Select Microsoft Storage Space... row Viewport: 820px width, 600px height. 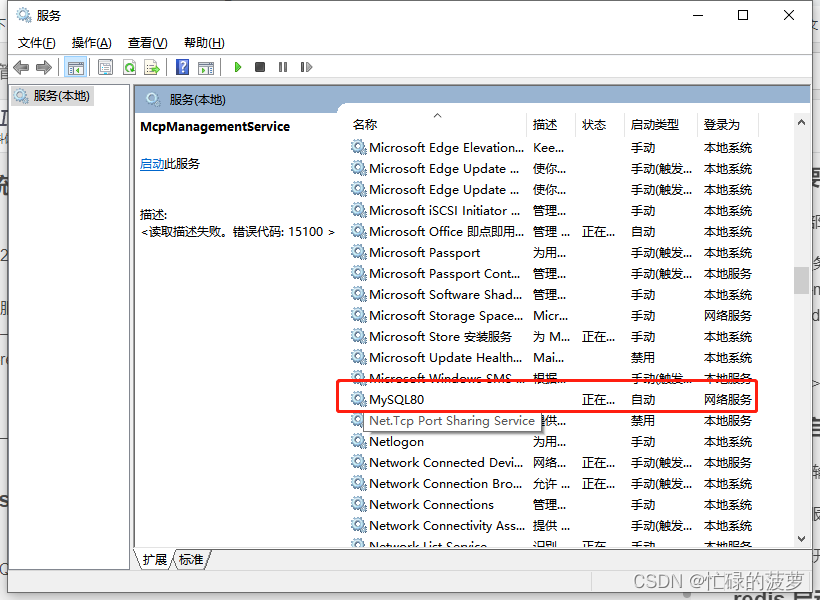click(552, 315)
